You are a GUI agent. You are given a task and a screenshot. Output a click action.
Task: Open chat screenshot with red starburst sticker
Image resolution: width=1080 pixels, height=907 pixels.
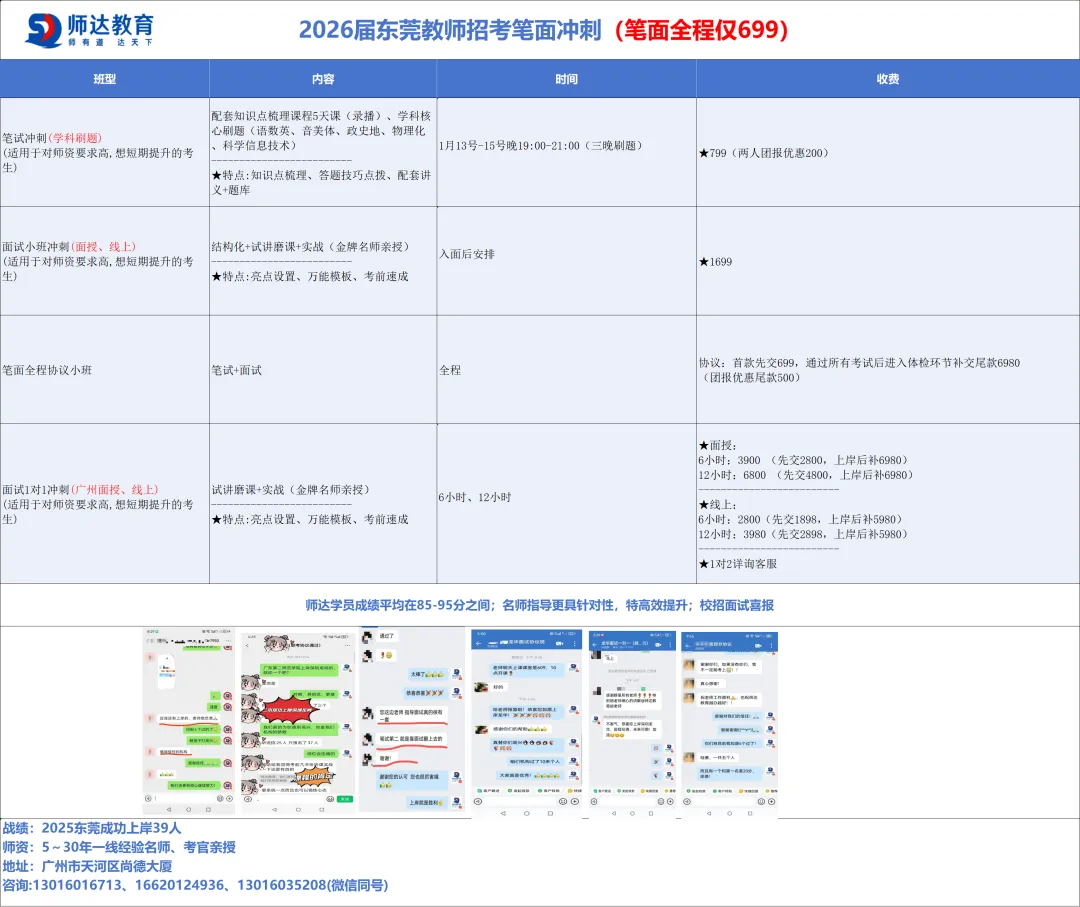click(x=298, y=723)
